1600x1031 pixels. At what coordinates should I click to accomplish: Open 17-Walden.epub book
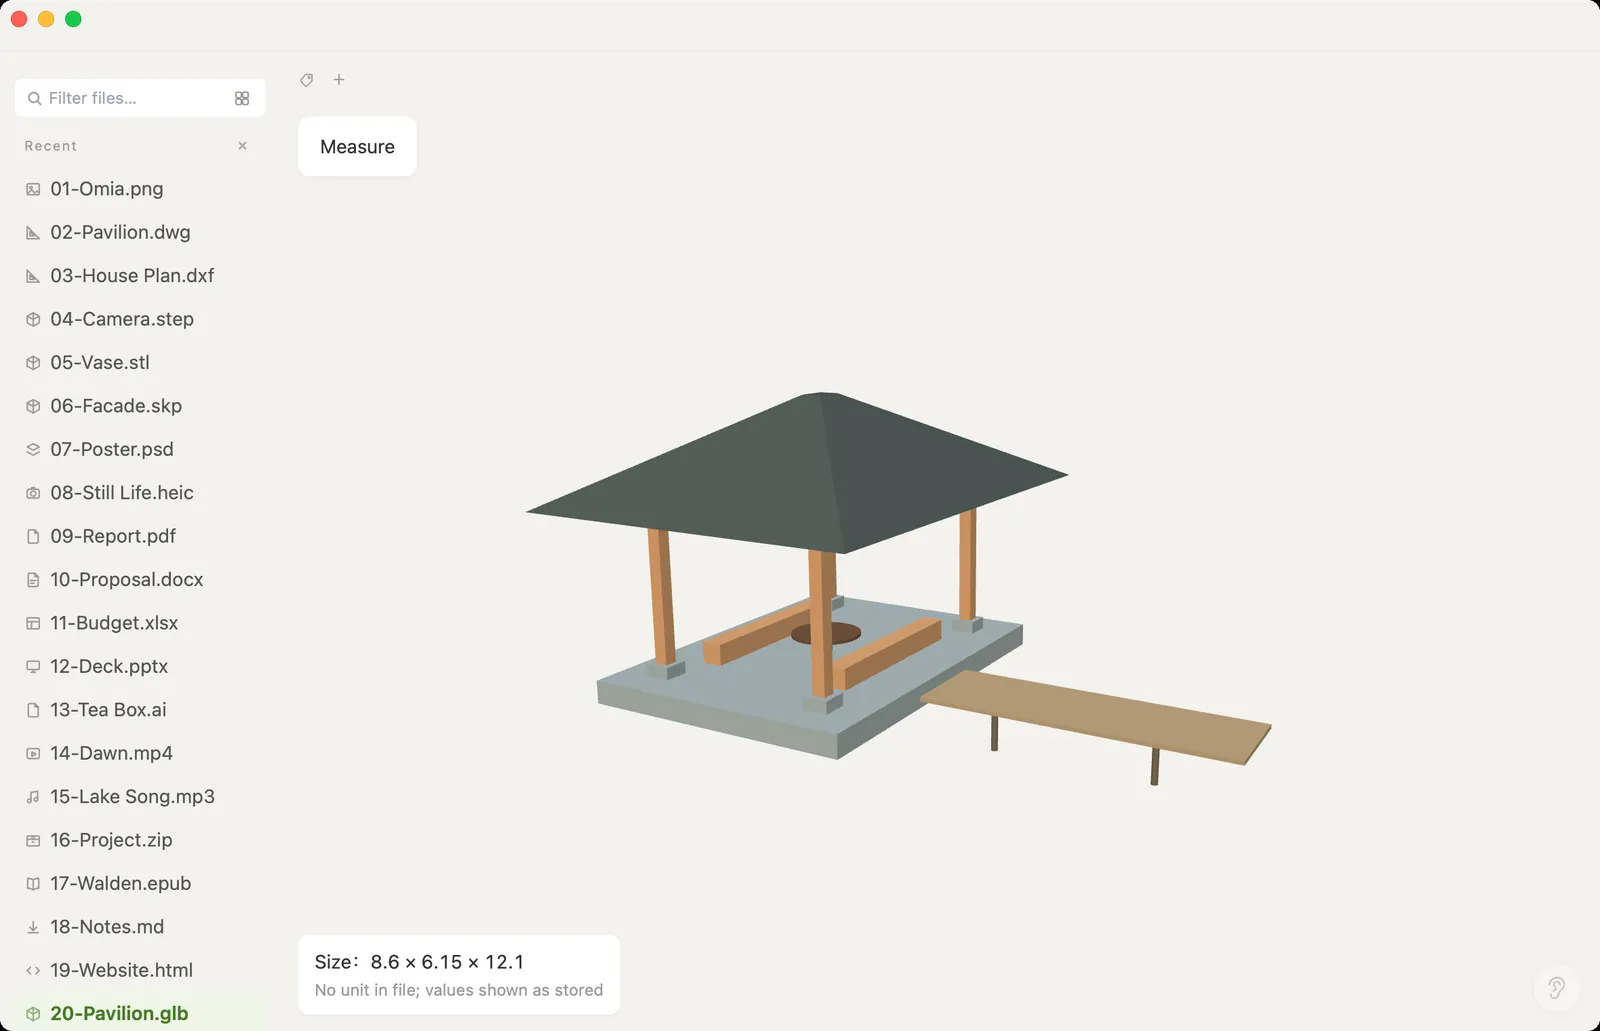(x=120, y=884)
